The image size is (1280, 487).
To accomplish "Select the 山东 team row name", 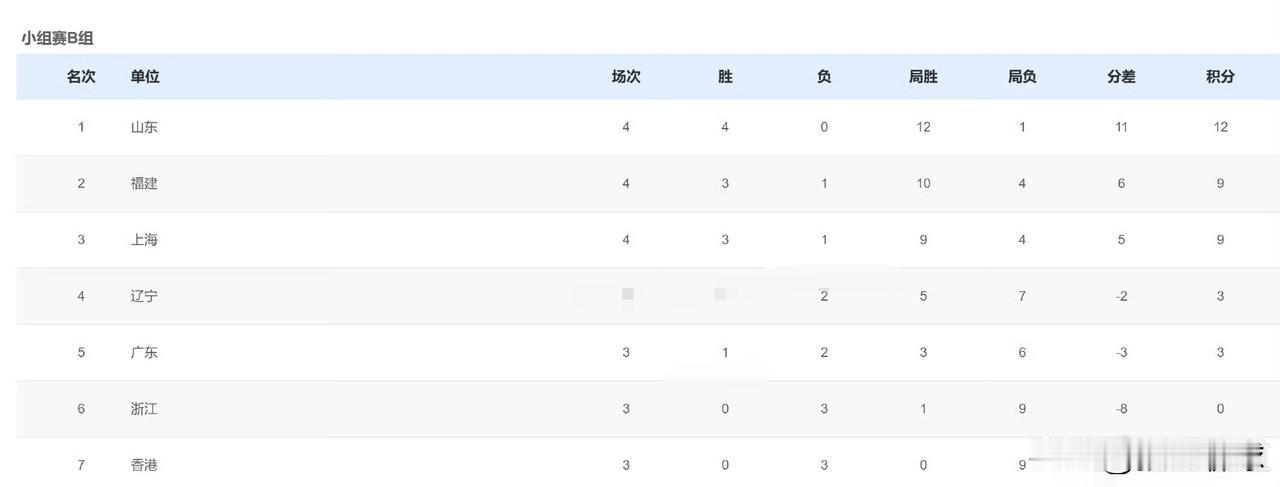I will coord(144,127).
